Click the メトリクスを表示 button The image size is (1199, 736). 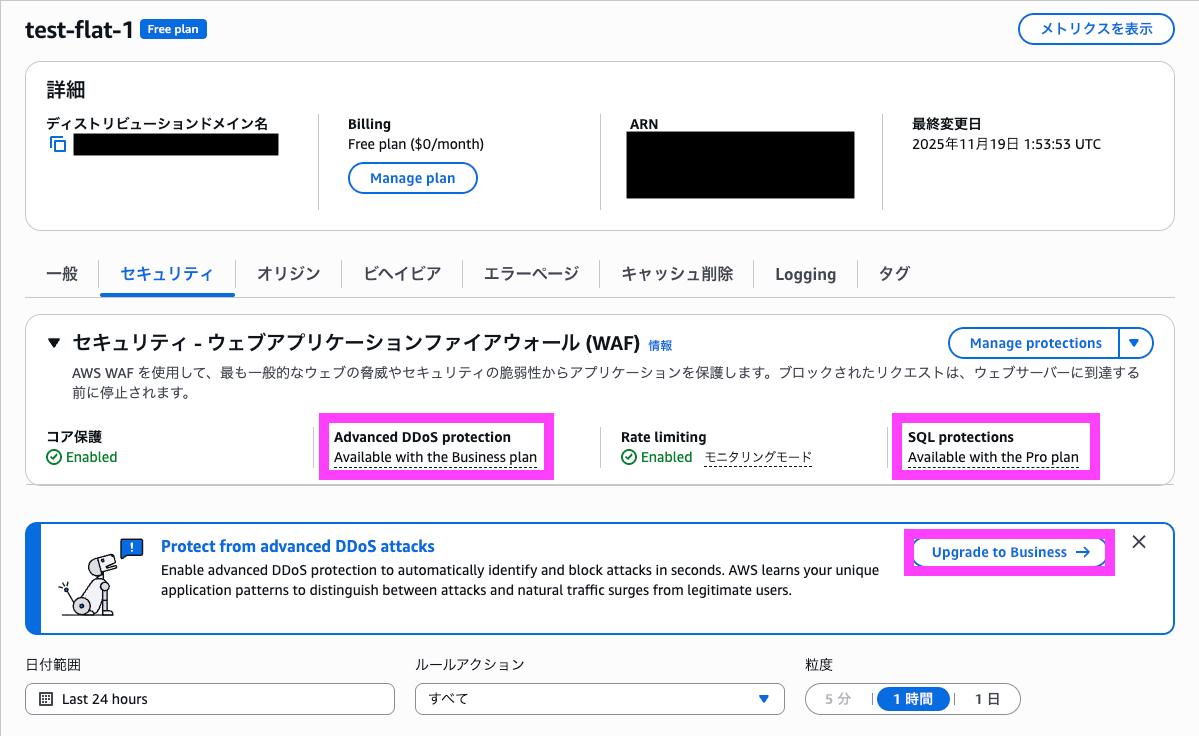click(1095, 29)
